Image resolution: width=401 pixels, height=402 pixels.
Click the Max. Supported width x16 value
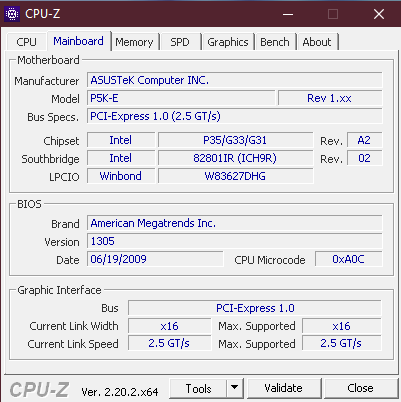[x=342, y=326]
